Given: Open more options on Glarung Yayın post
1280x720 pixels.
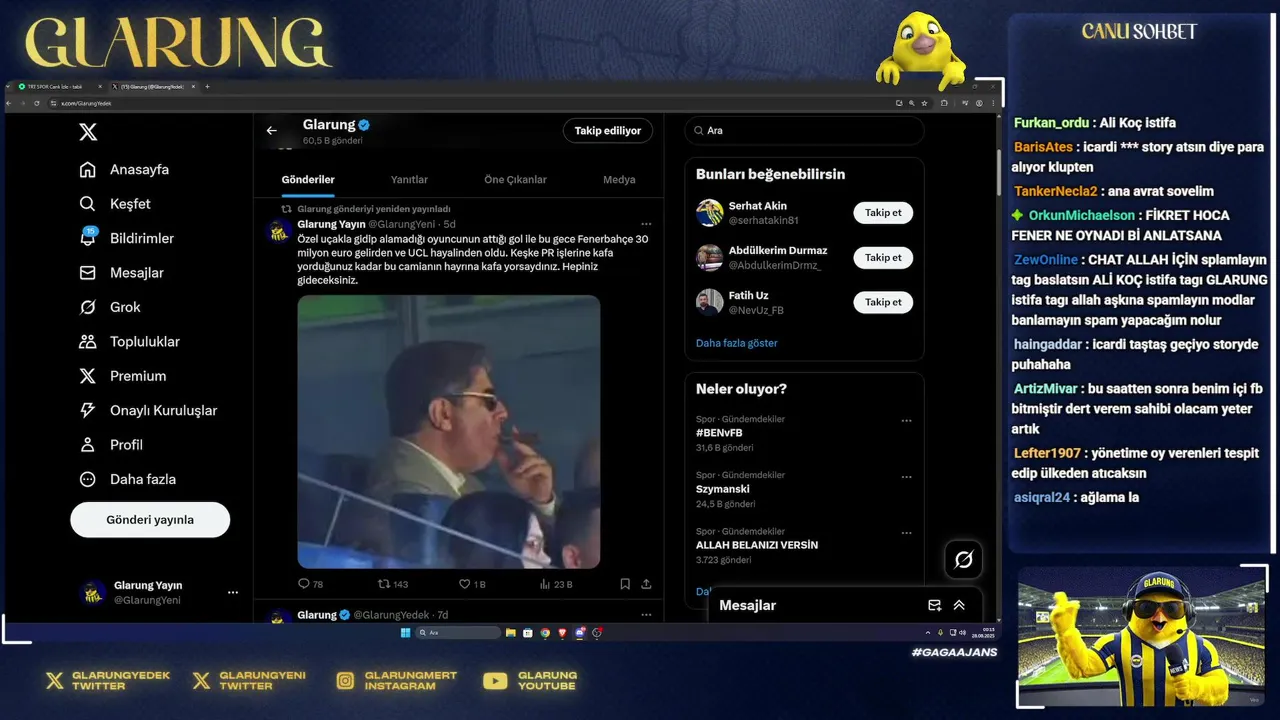Looking at the screenshot, I should click(x=646, y=224).
